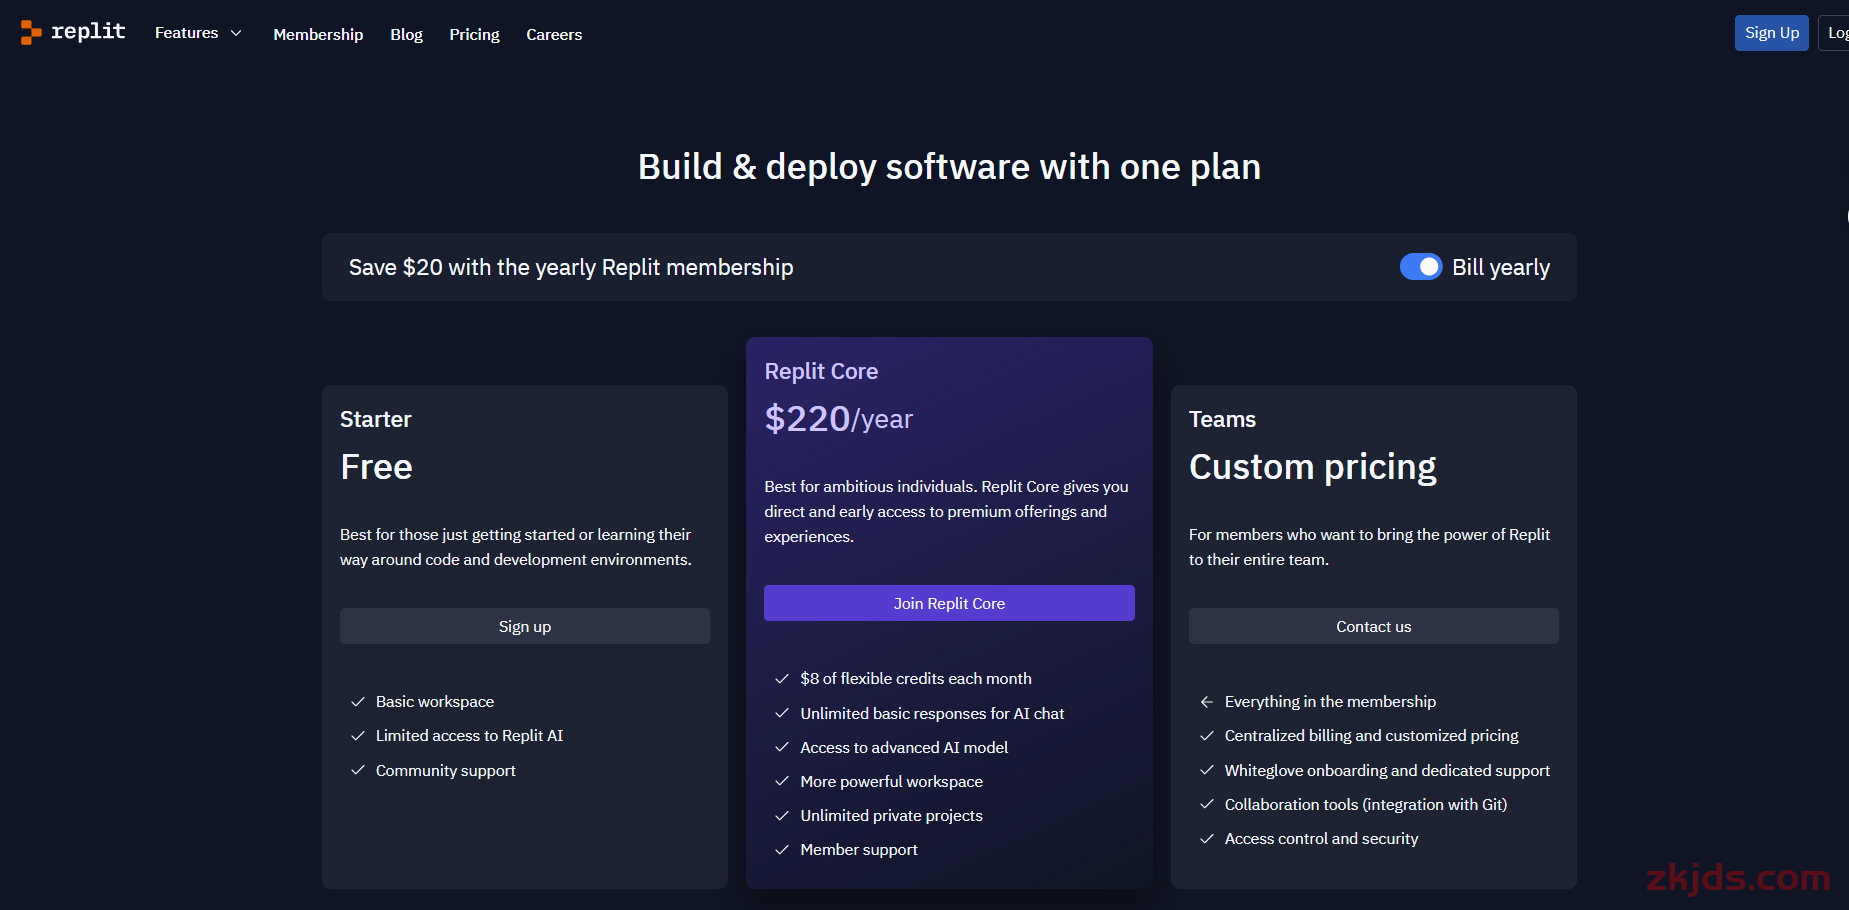Viewport: 1849px width, 910px height.
Task: Click the checkmark beside Community support
Action: click(x=358, y=770)
